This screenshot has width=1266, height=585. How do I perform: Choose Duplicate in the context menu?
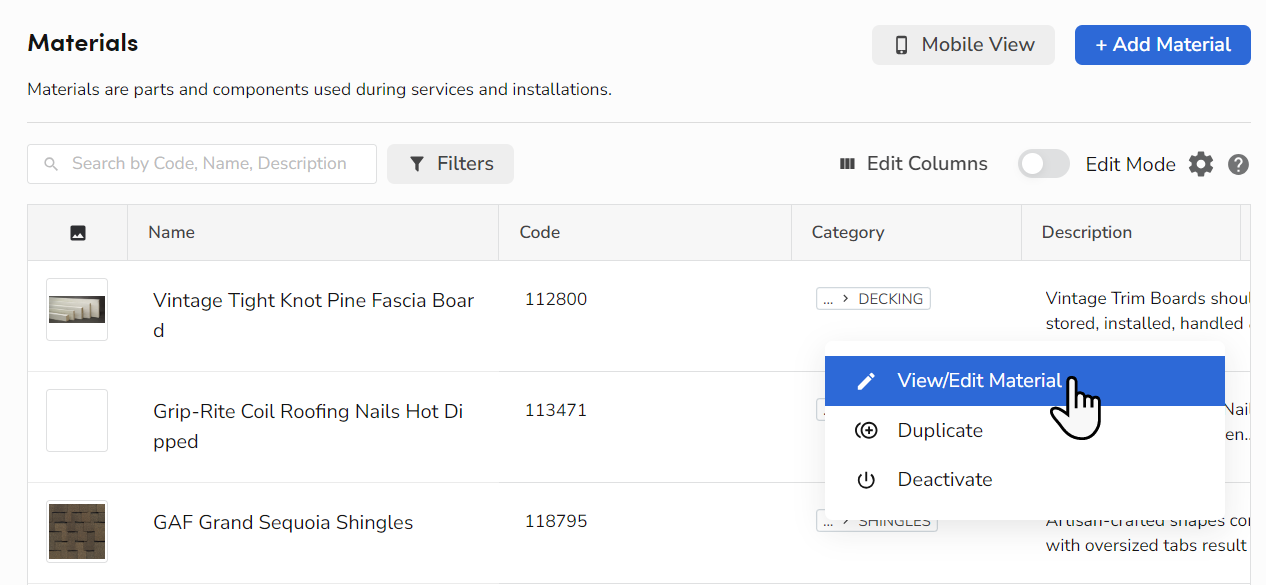1025,431
